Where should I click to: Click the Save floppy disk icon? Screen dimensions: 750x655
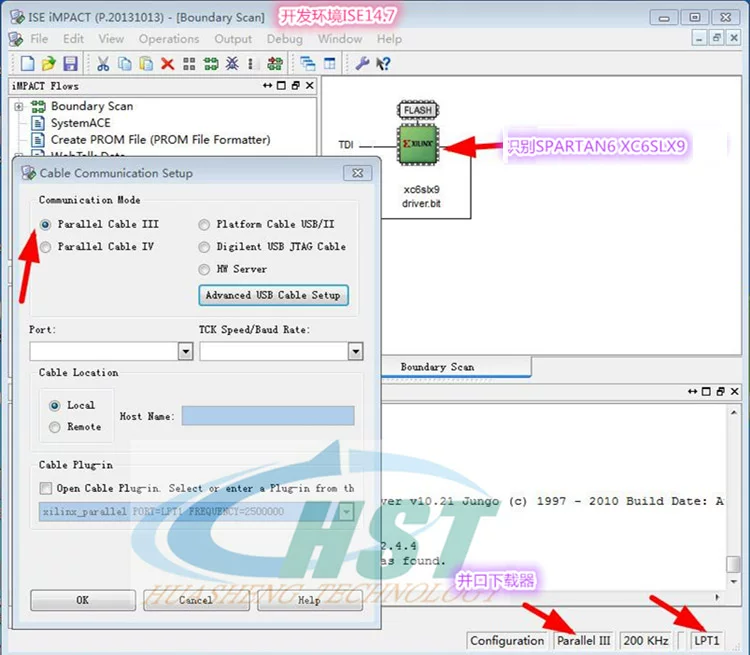70,63
